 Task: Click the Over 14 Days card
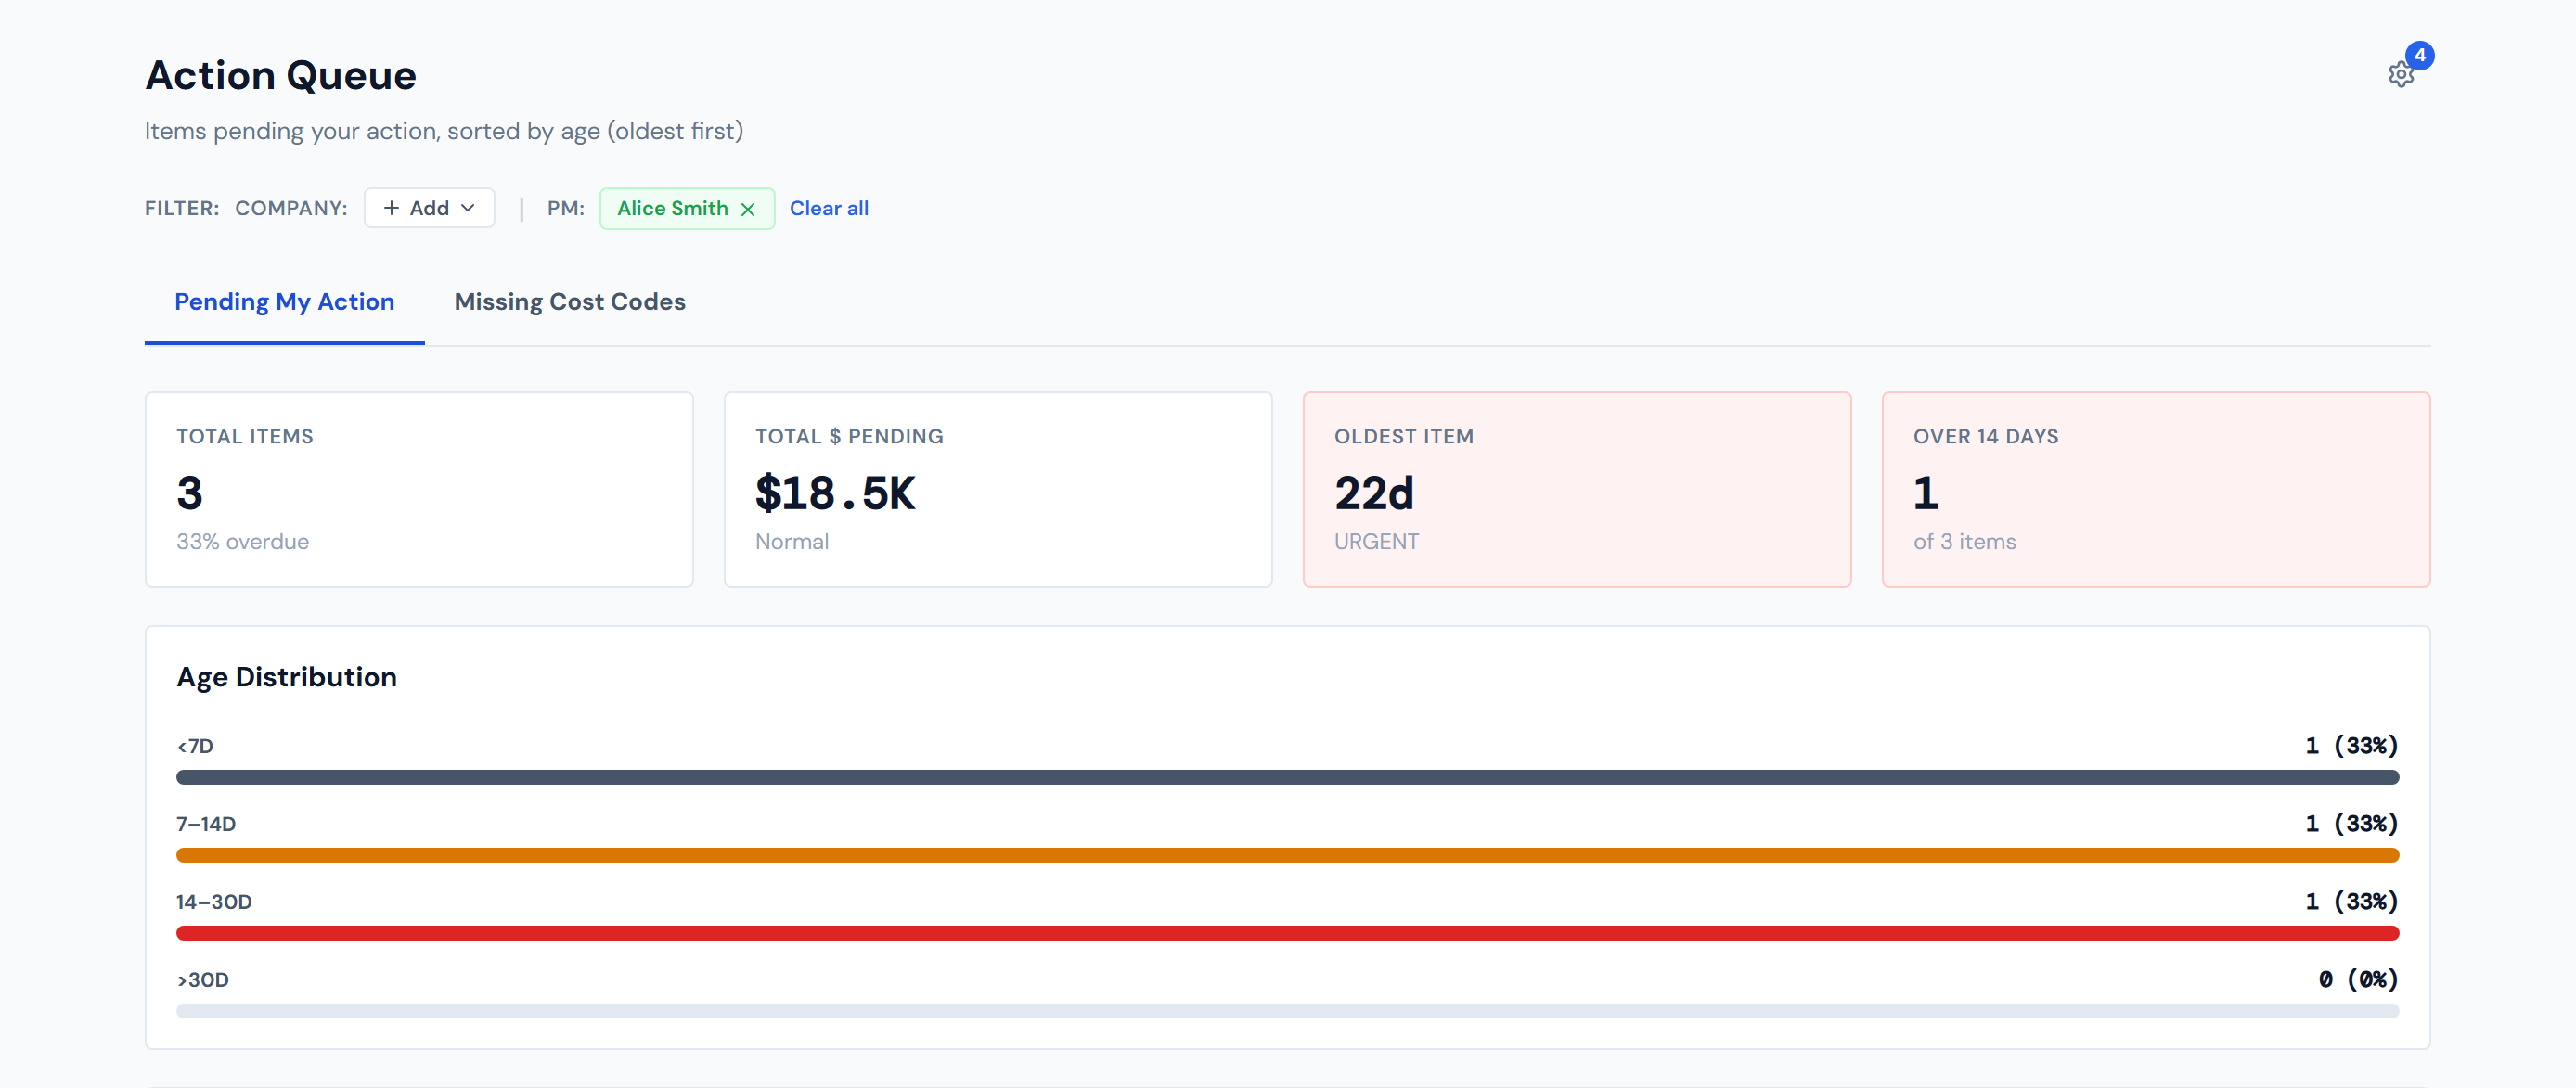click(x=2155, y=489)
